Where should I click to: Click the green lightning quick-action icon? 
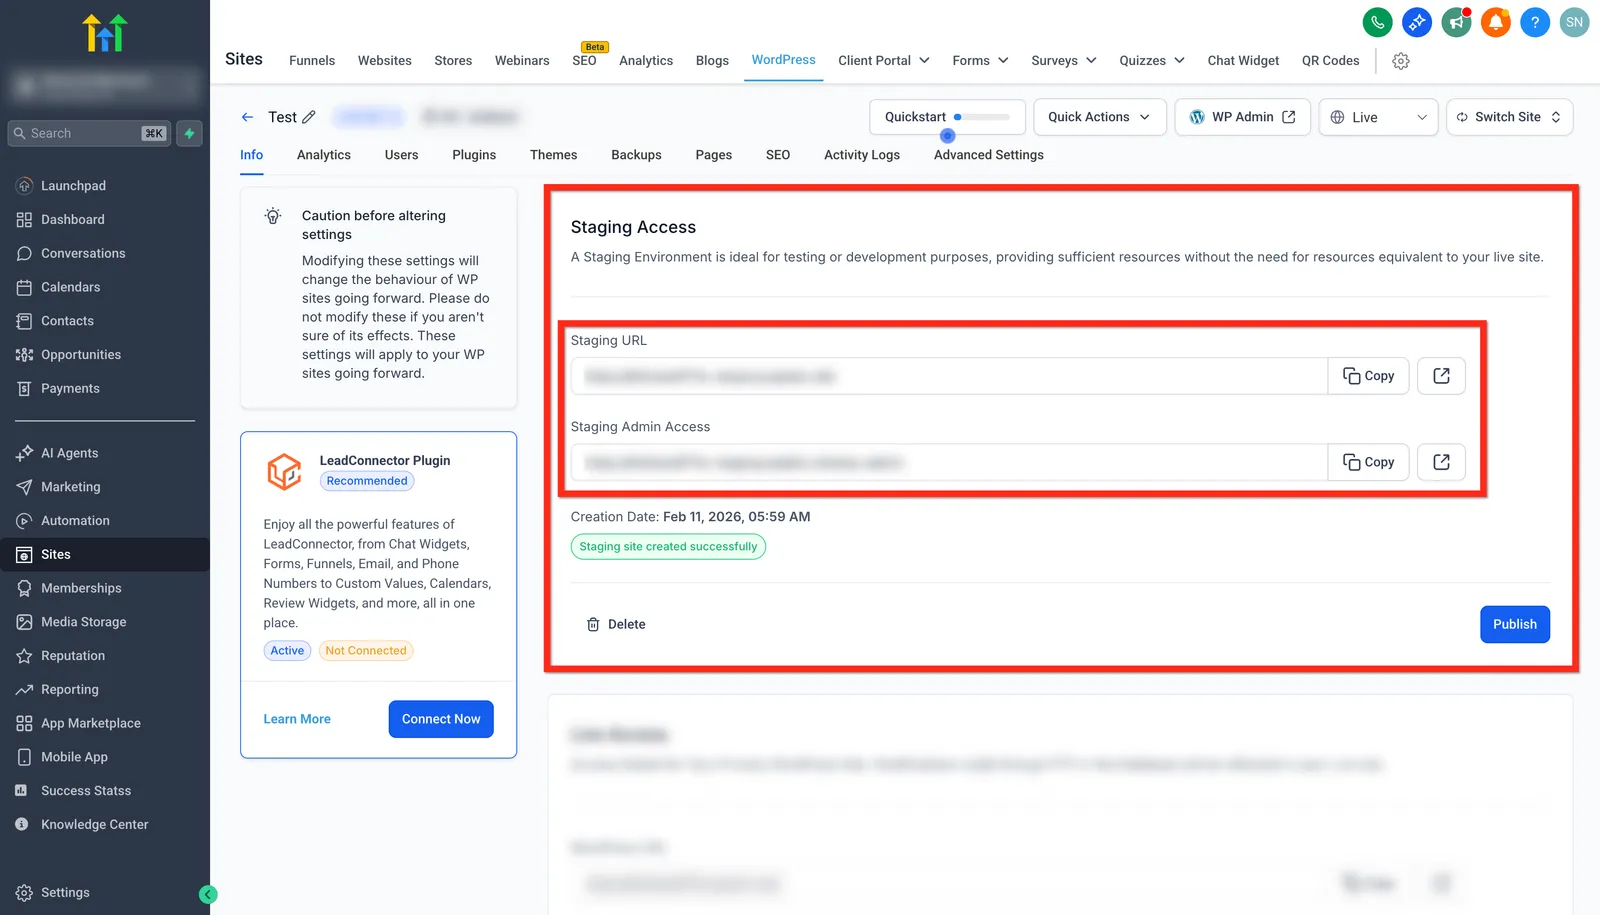(x=189, y=133)
